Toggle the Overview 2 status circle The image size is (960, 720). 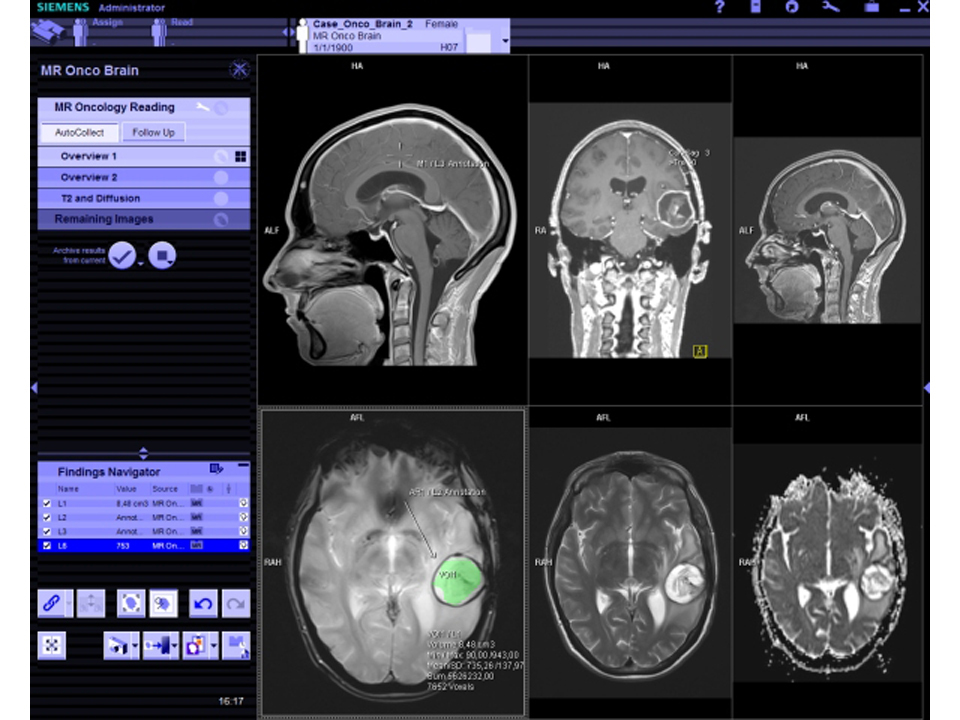coord(221,178)
